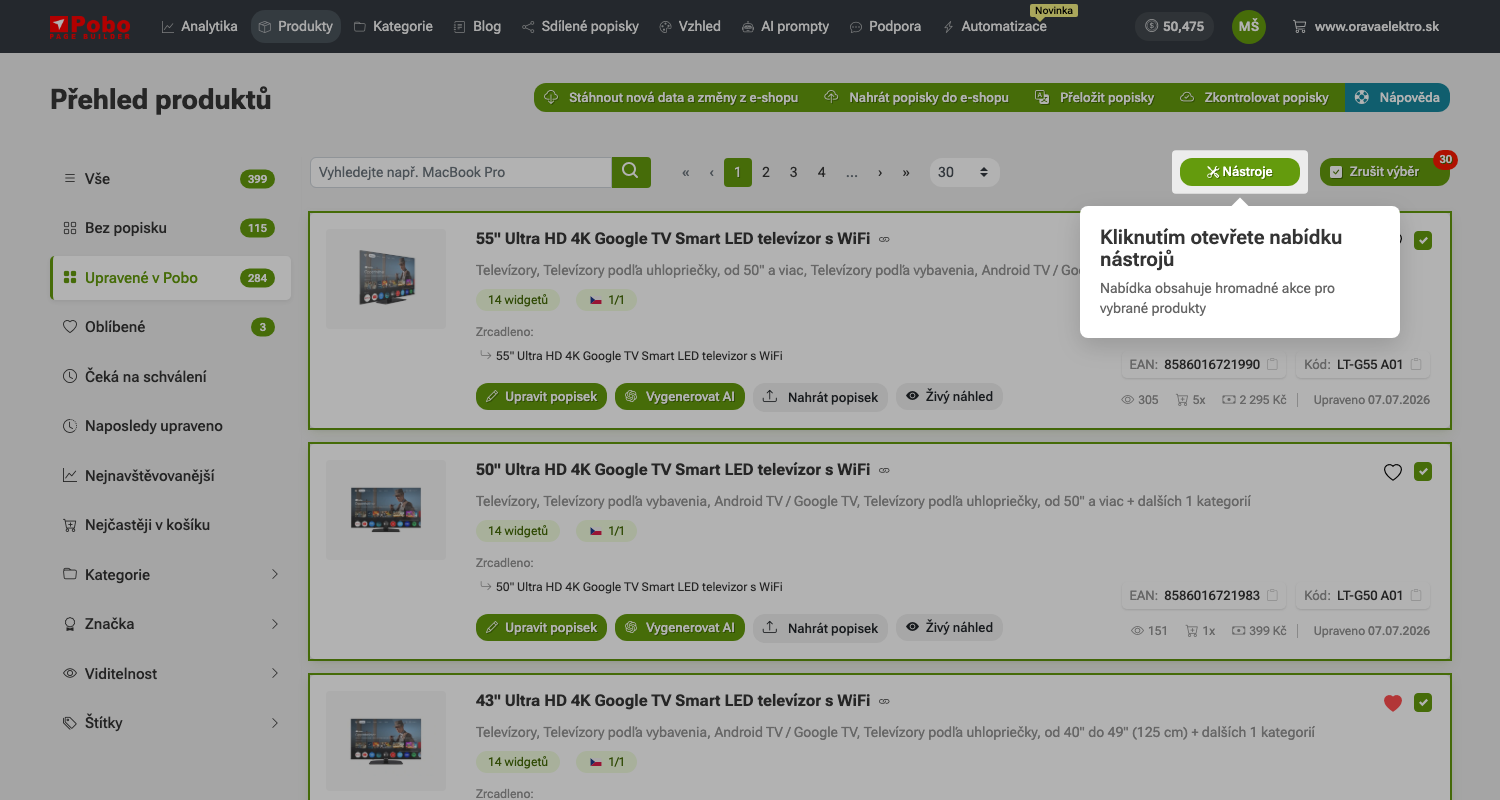Go to the previous page arrow ‹
This screenshot has width=1500, height=800.
pyautogui.click(x=711, y=172)
